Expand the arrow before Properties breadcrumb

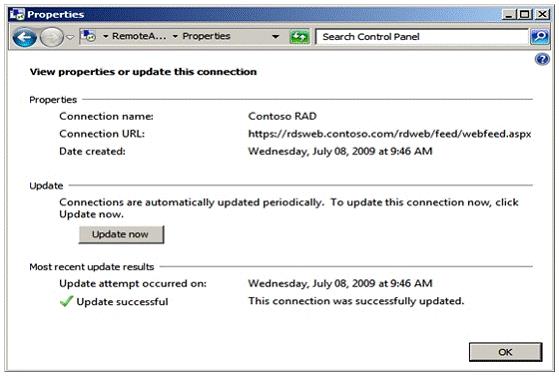pos(175,36)
